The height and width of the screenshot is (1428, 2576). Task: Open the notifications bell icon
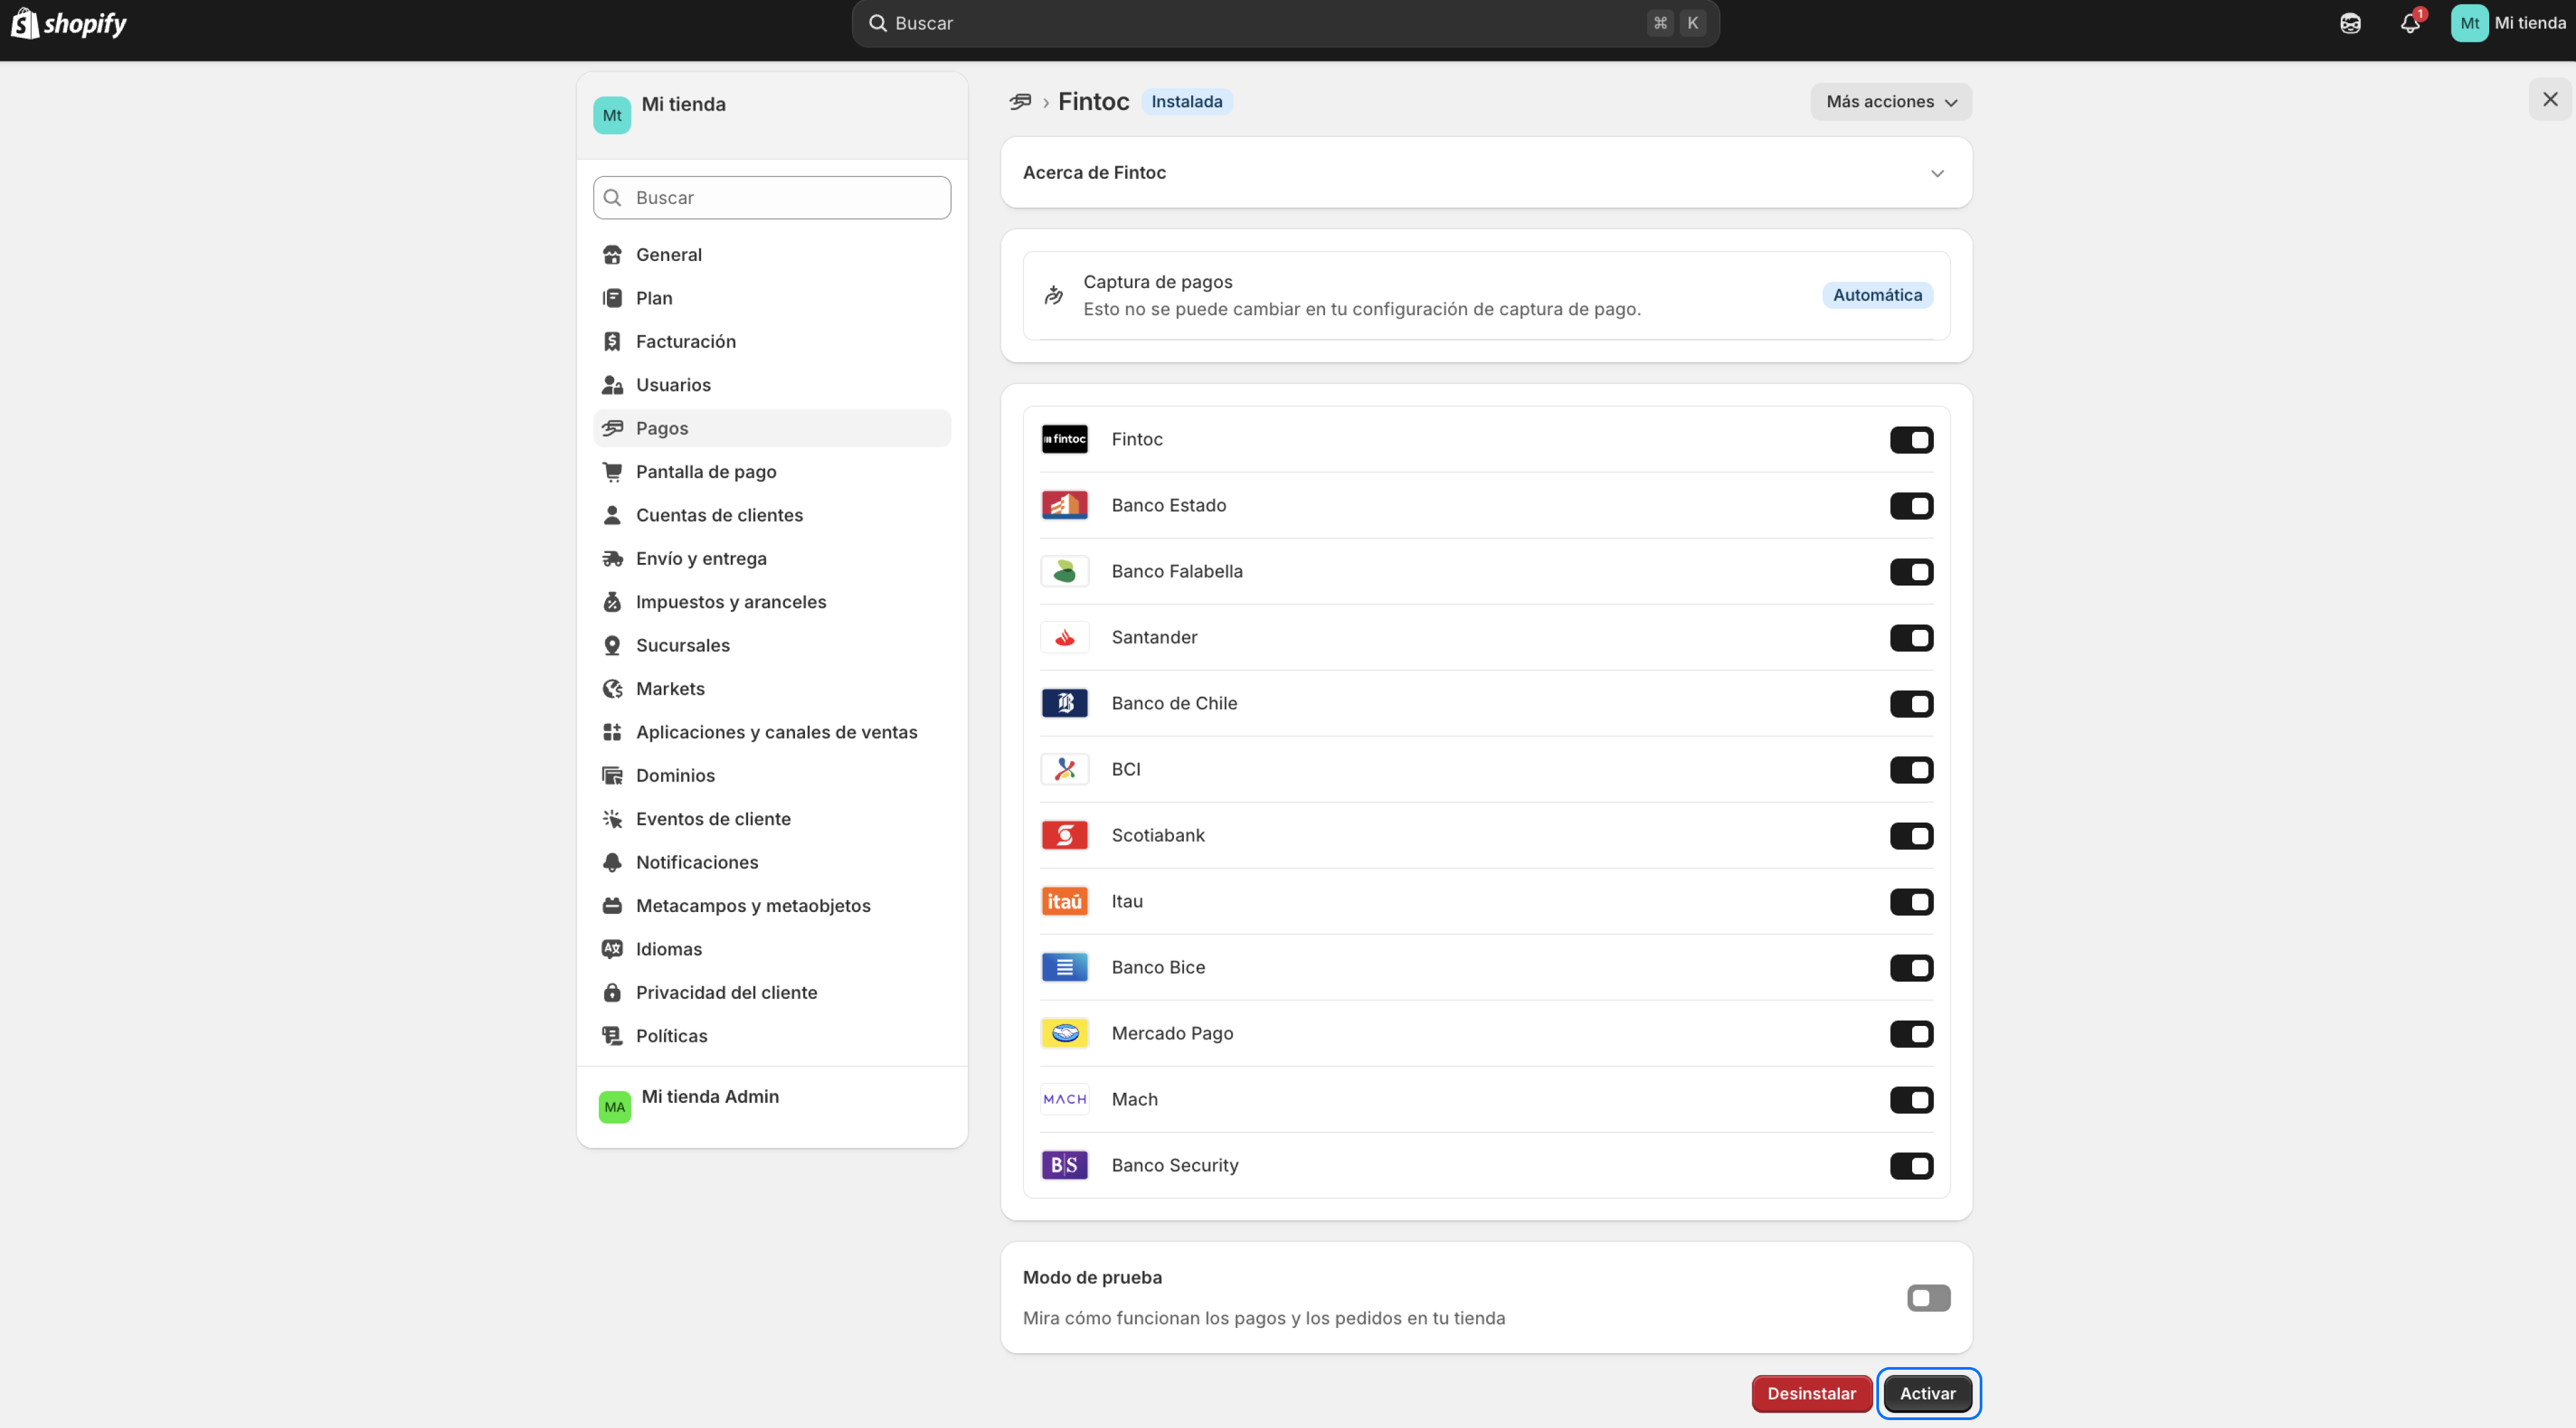[x=2410, y=23]
